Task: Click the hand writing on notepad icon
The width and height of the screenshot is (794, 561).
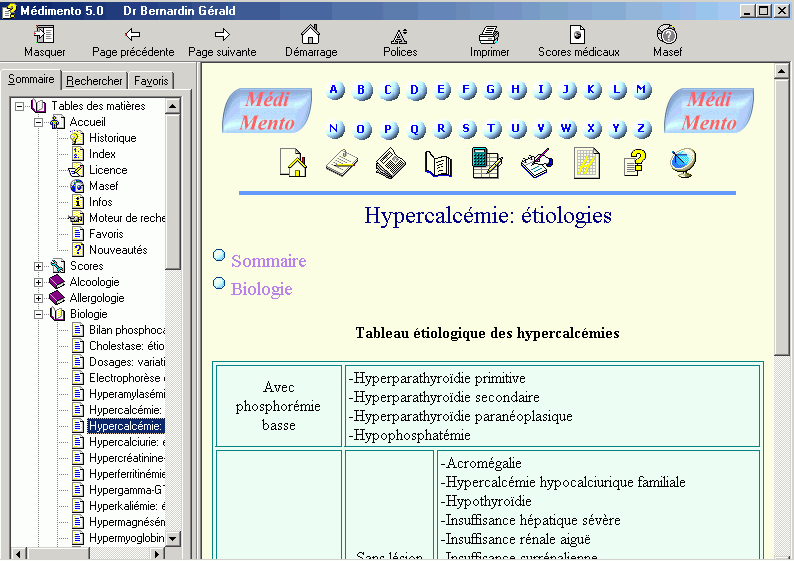Action: (537, 163)
